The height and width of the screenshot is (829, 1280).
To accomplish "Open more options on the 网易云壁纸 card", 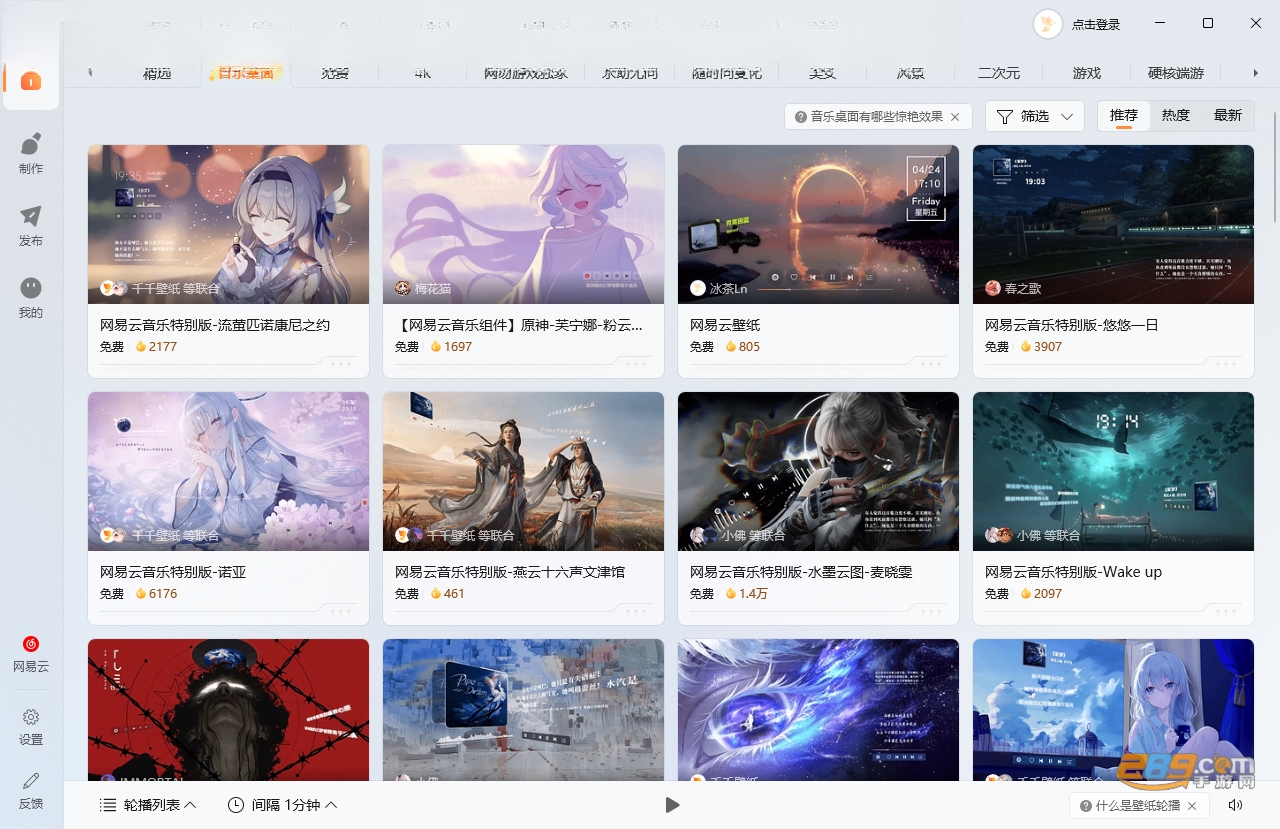I will coord(931,364).
